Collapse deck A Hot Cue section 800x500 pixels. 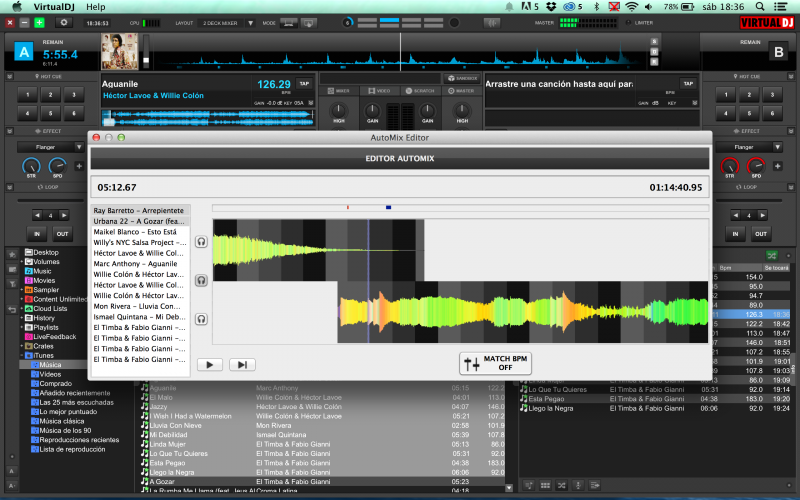(x=9, y=77)
